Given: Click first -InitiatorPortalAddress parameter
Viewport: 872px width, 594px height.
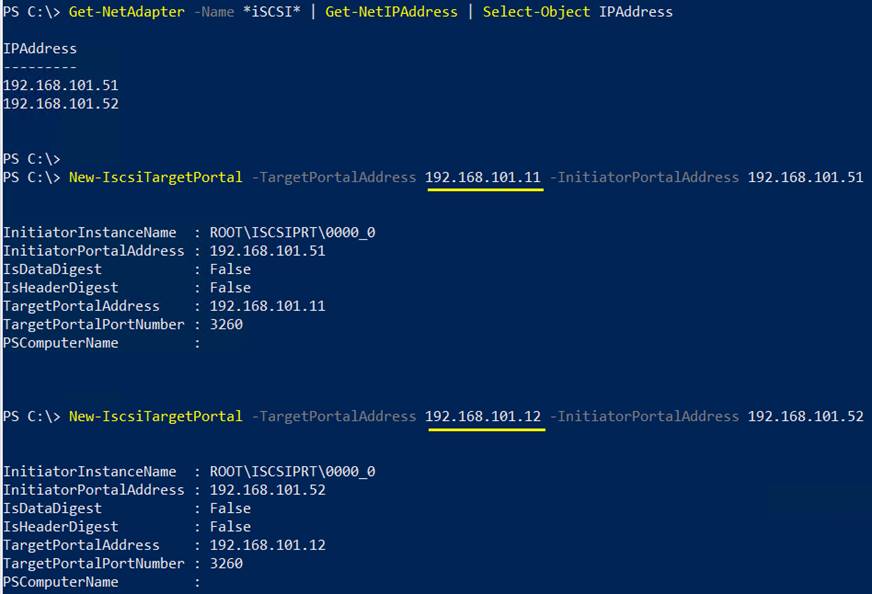Looking at the screenshot, I should click(644, 177).
